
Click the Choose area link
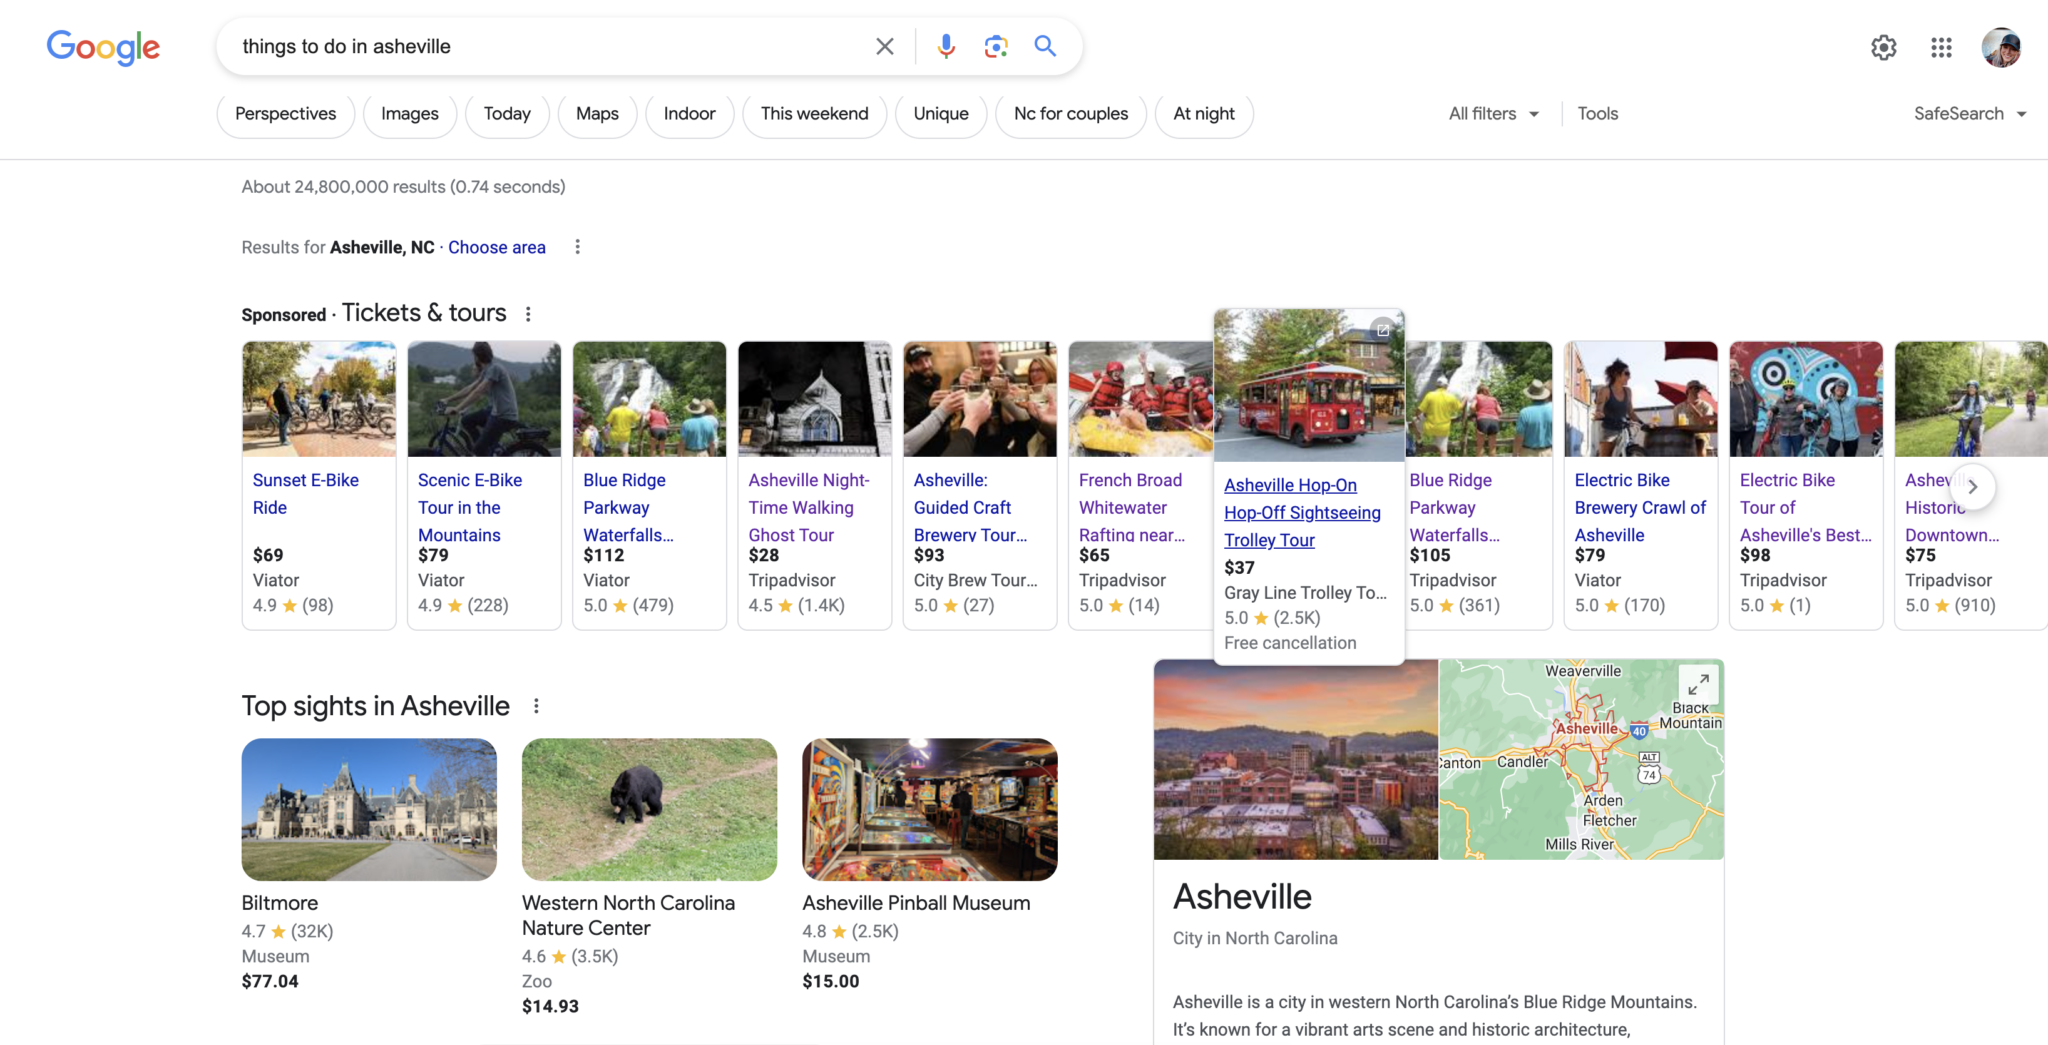496,247
